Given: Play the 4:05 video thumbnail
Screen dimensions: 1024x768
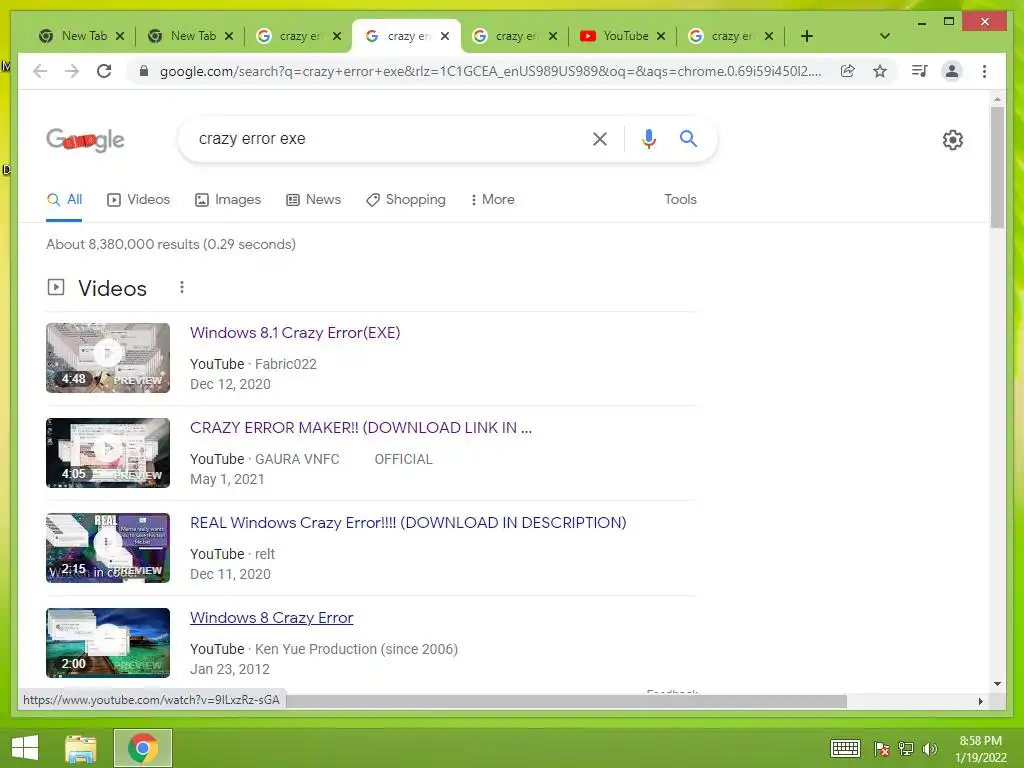Looking at the screenshot, I should pyautogui.click(x=108, y=453).
